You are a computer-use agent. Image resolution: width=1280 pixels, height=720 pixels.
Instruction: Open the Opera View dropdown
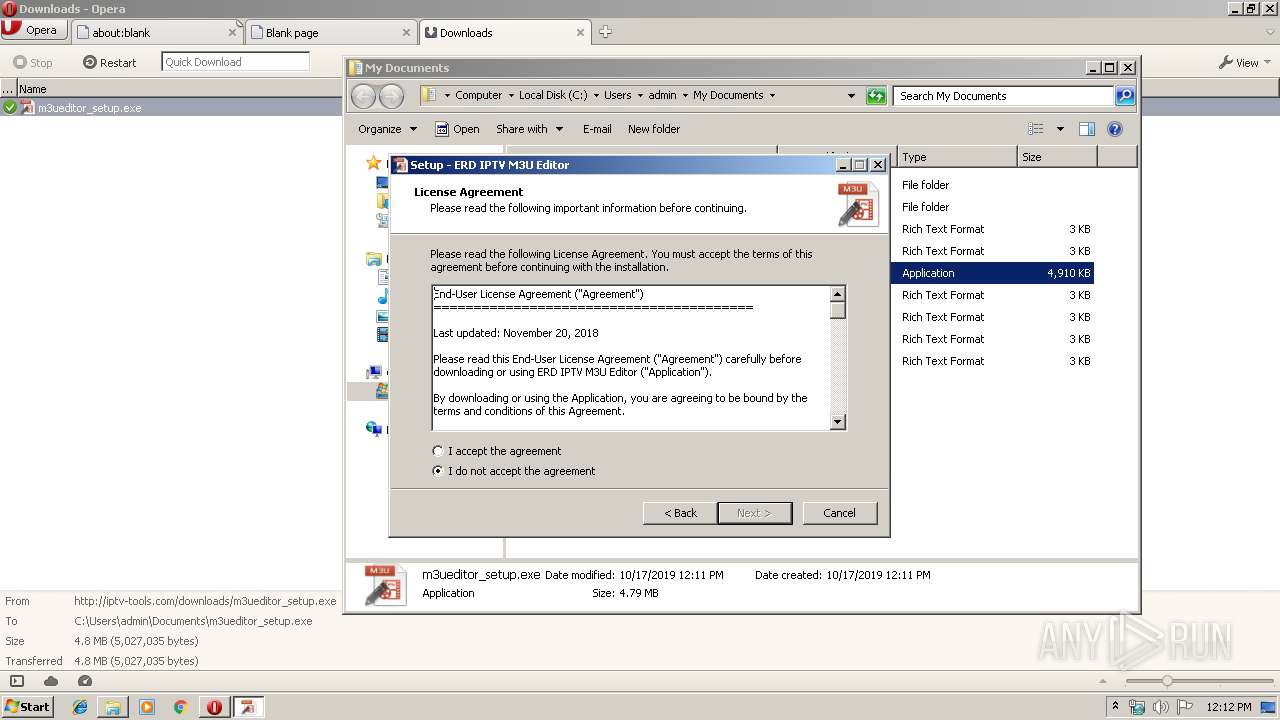[1245, 62]
